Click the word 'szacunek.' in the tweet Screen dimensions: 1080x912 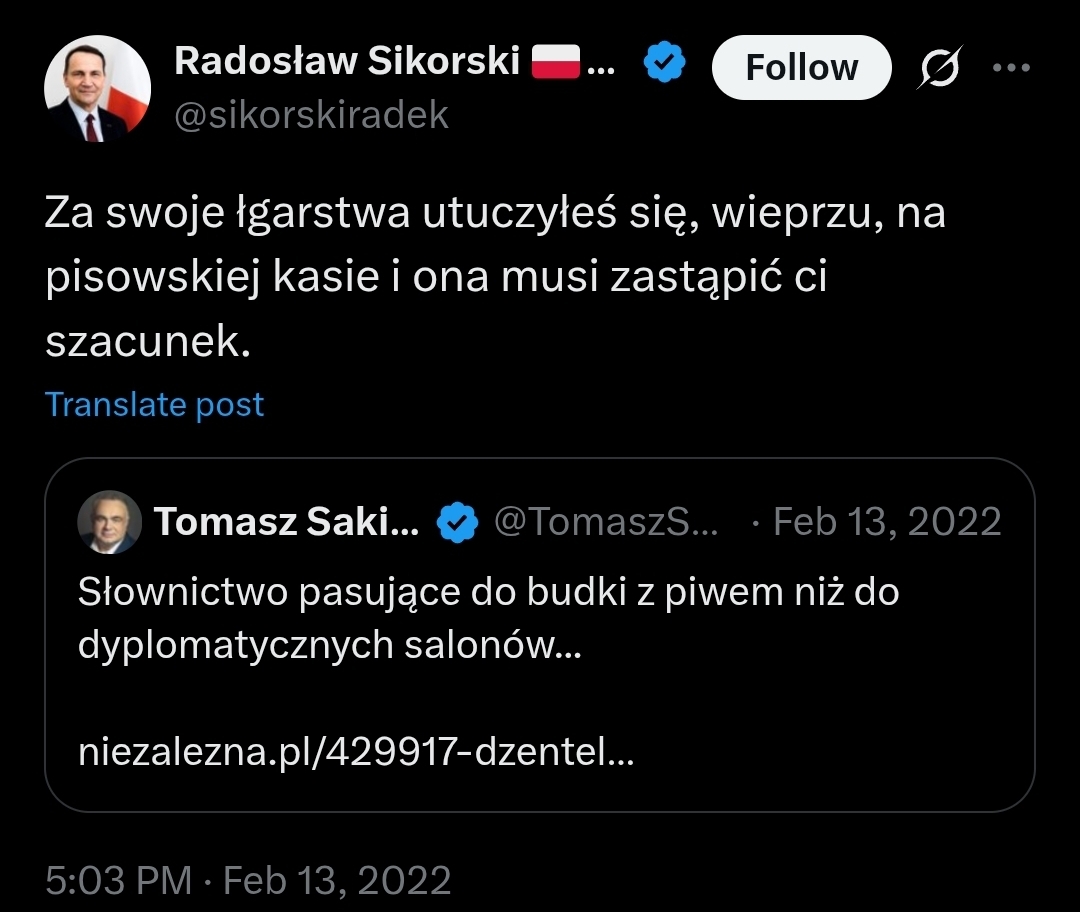click(x=145, y=342)
